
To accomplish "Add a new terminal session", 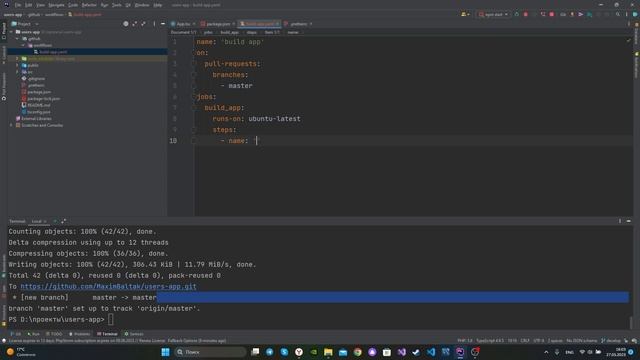I will pos(55,221).
